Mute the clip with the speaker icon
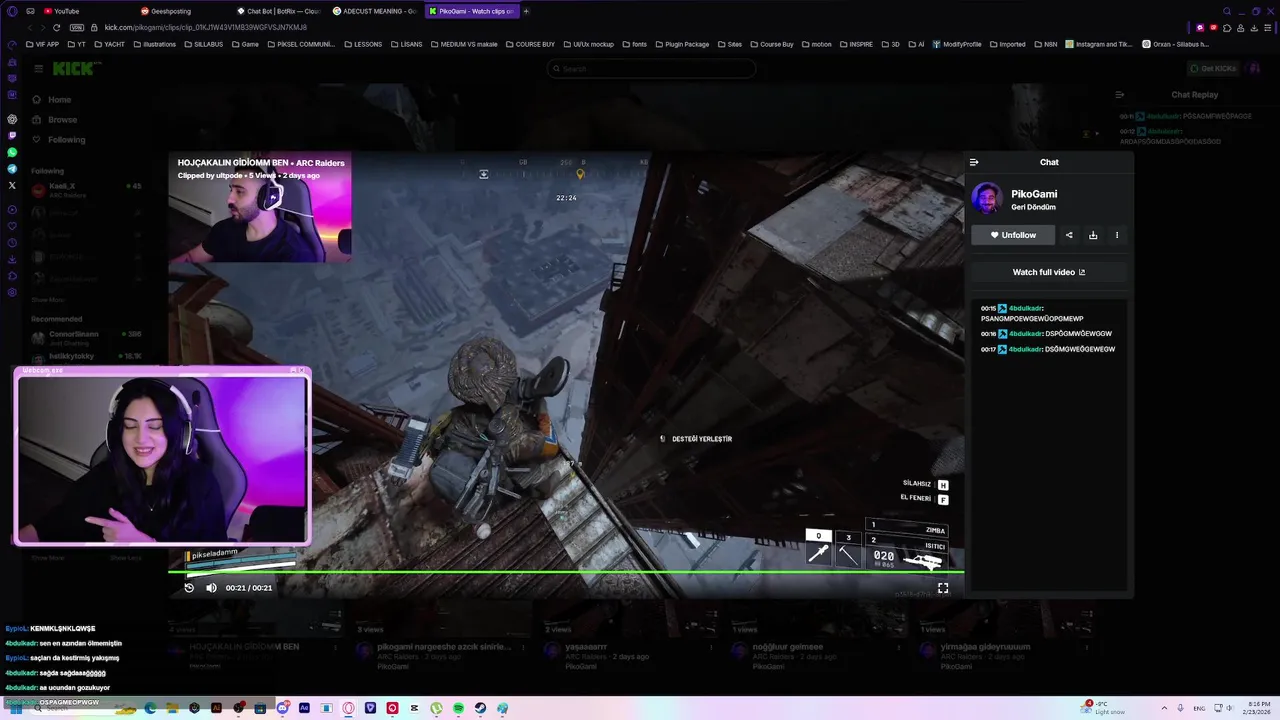The width and height of the screenshot is (1280, 720). click(211, 588)
